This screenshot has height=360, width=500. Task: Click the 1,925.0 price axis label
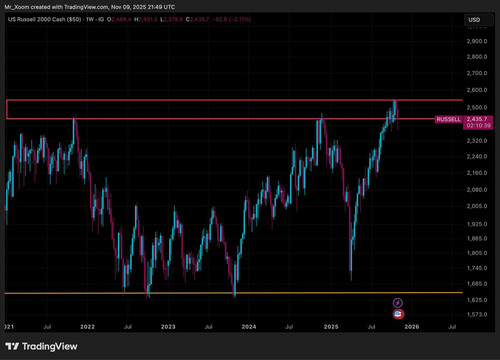(477, 224)
